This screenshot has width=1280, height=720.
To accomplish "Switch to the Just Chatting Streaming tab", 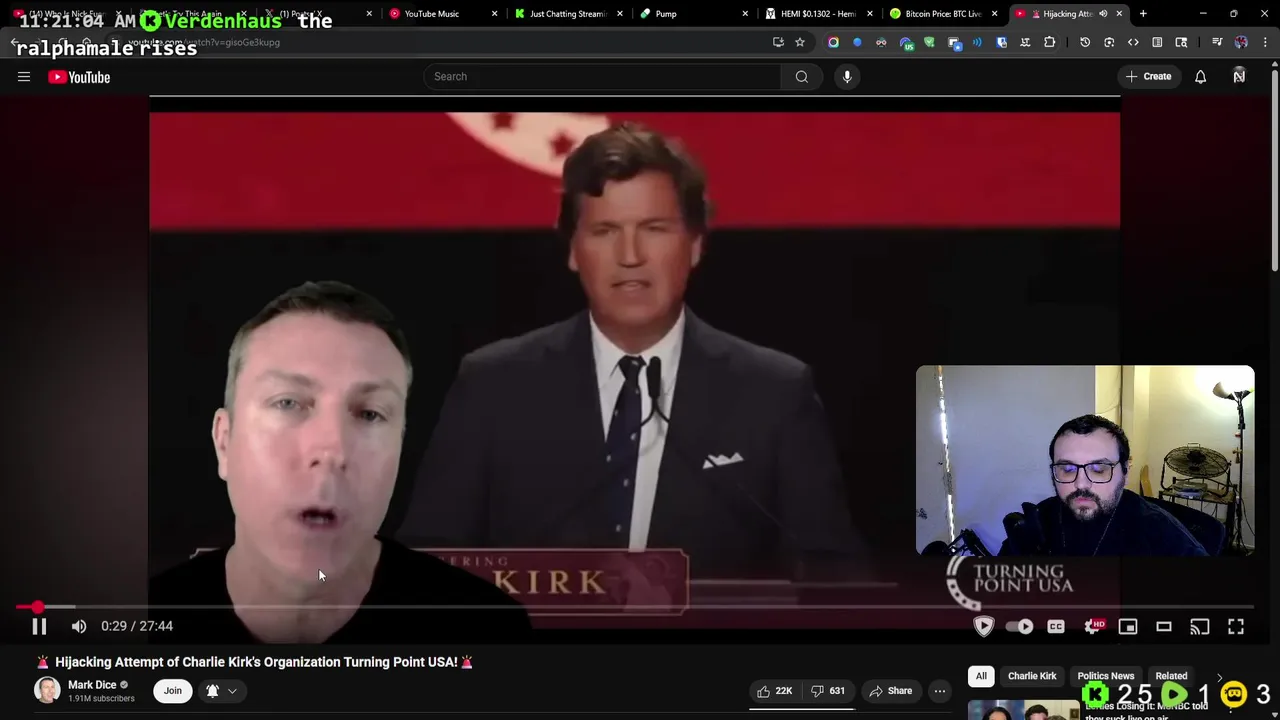I will coord(567,14).
